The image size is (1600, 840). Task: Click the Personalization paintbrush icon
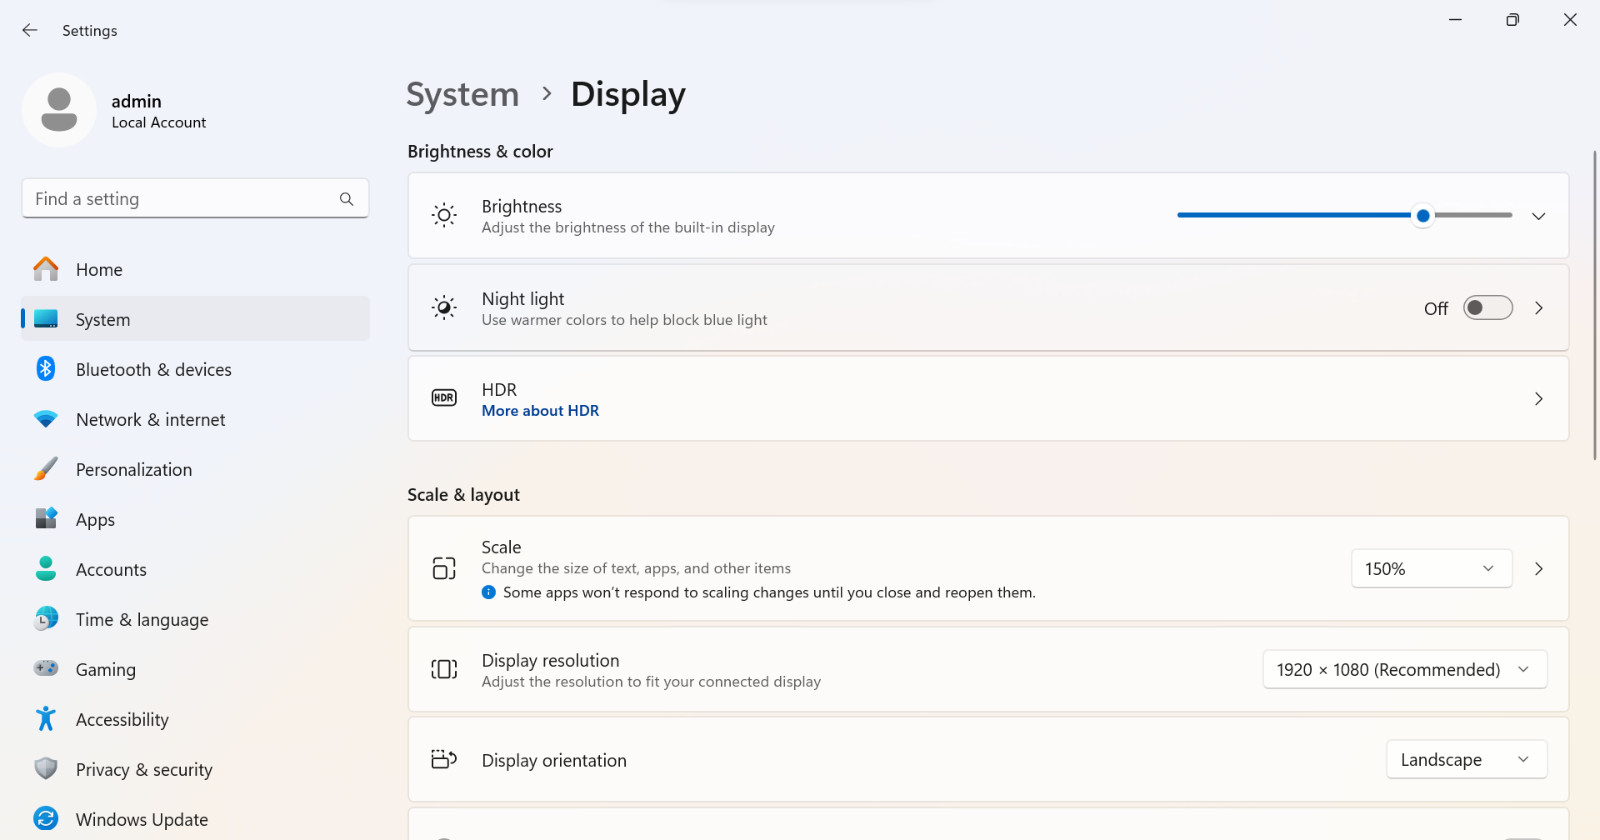tap(46, 469)
